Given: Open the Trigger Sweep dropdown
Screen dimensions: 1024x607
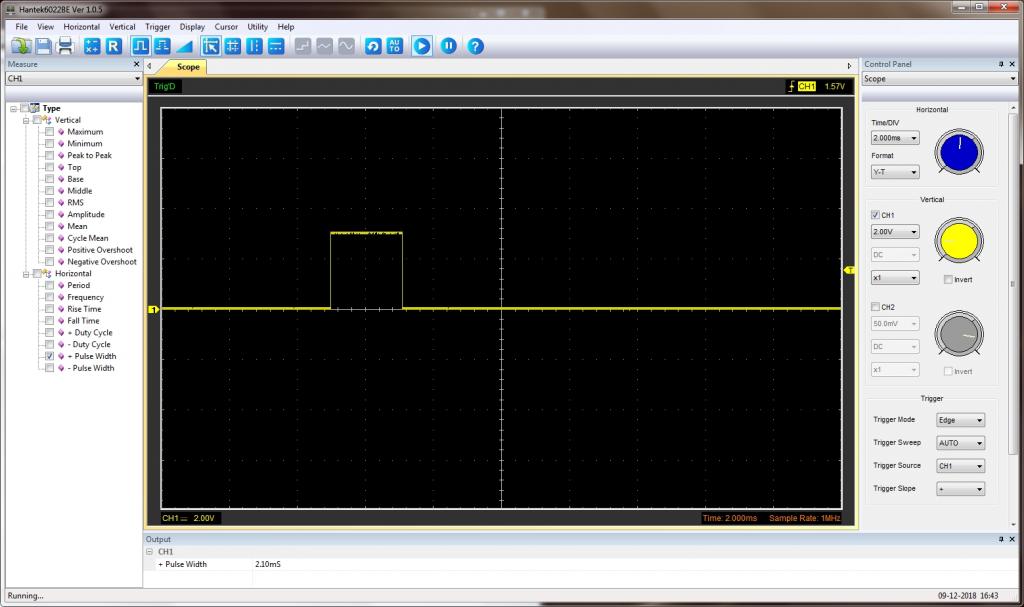Looking at the screenshot, I should (x=960, y=443).
